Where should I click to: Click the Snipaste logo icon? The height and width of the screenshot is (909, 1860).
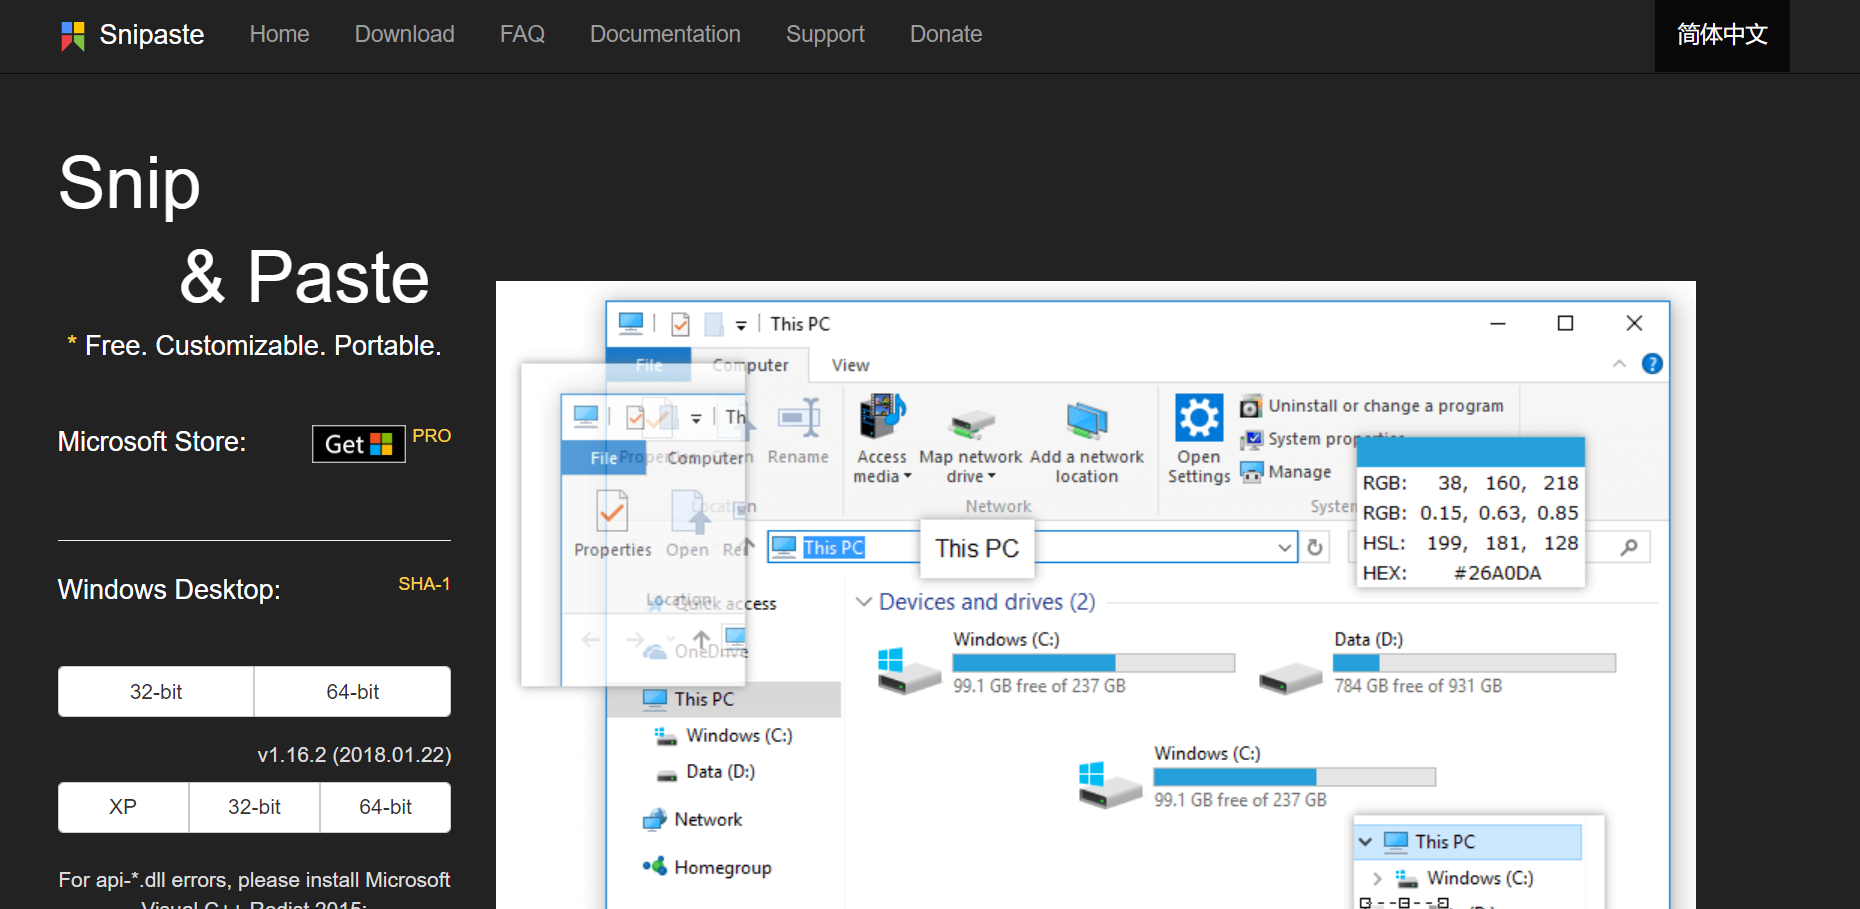tap(73, 35)
